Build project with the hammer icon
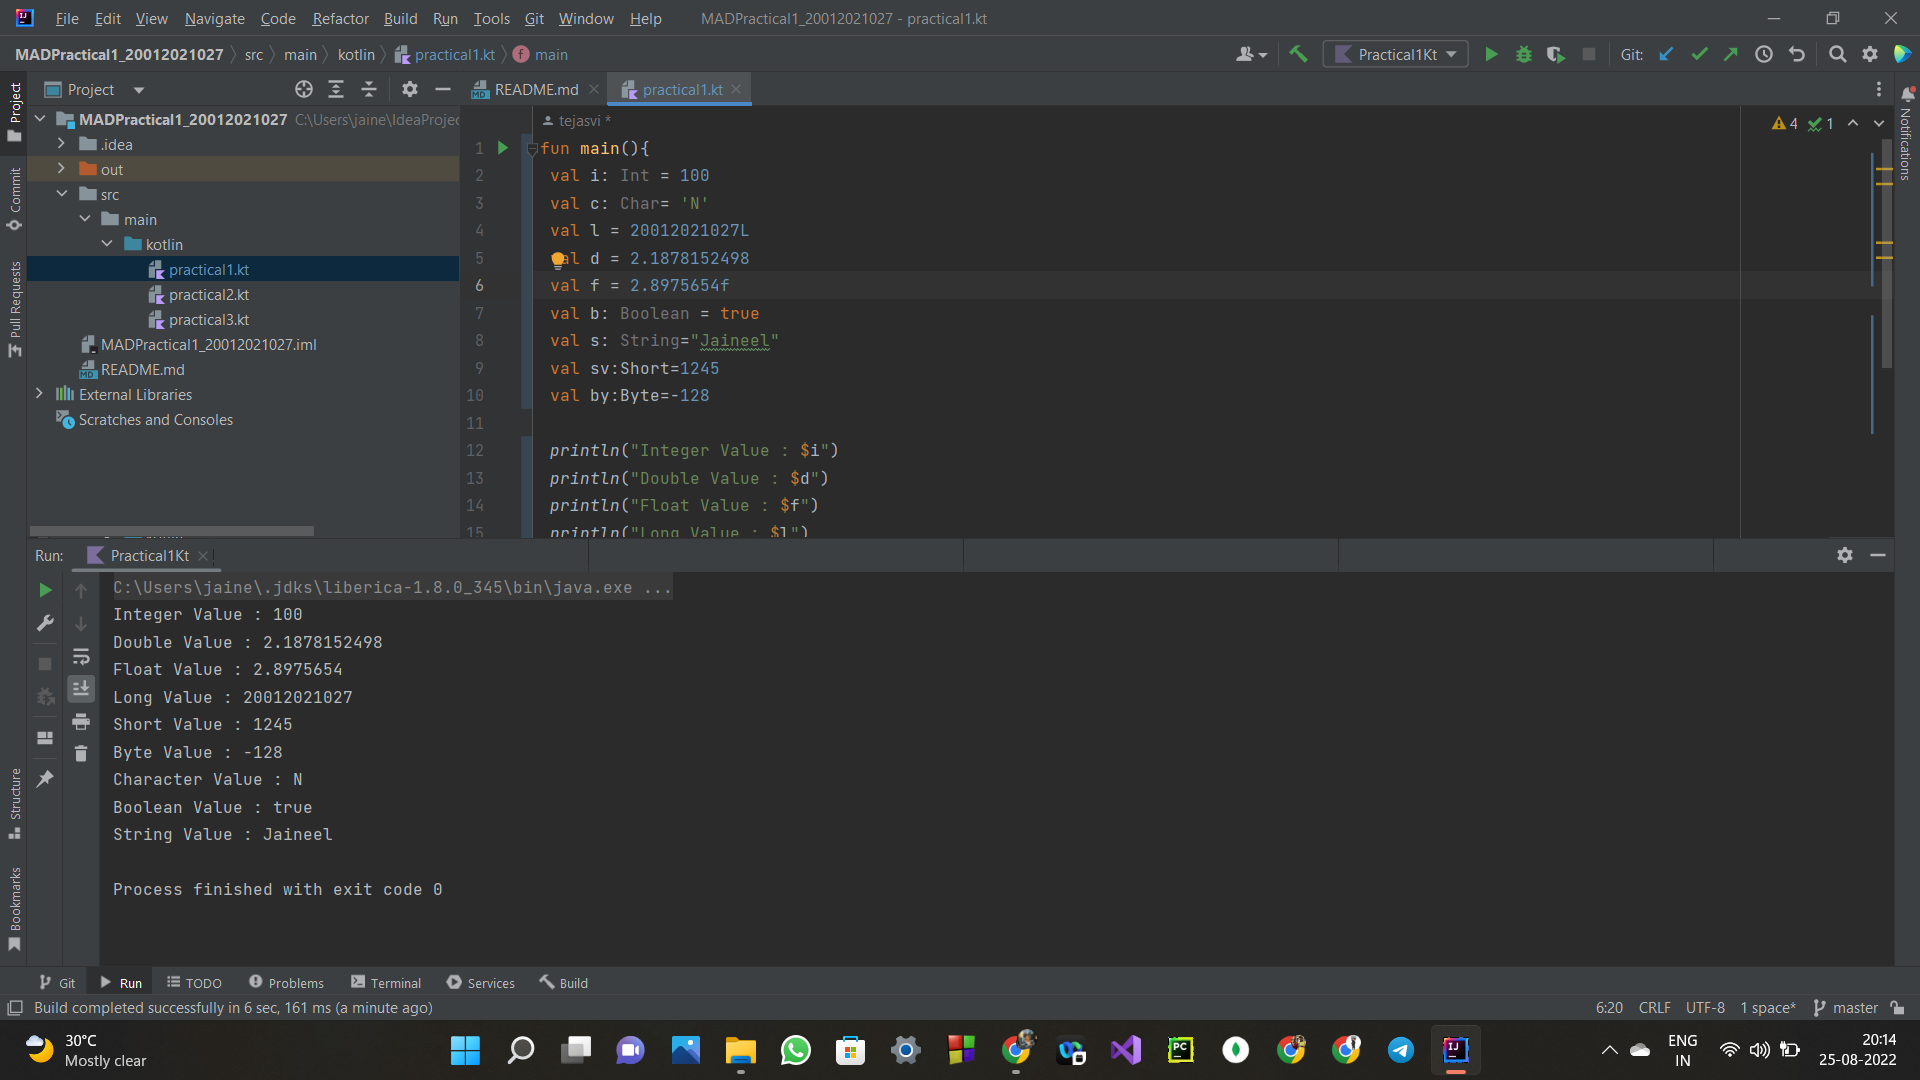Screen dimensions: 1920x1080 point(1298,54)
